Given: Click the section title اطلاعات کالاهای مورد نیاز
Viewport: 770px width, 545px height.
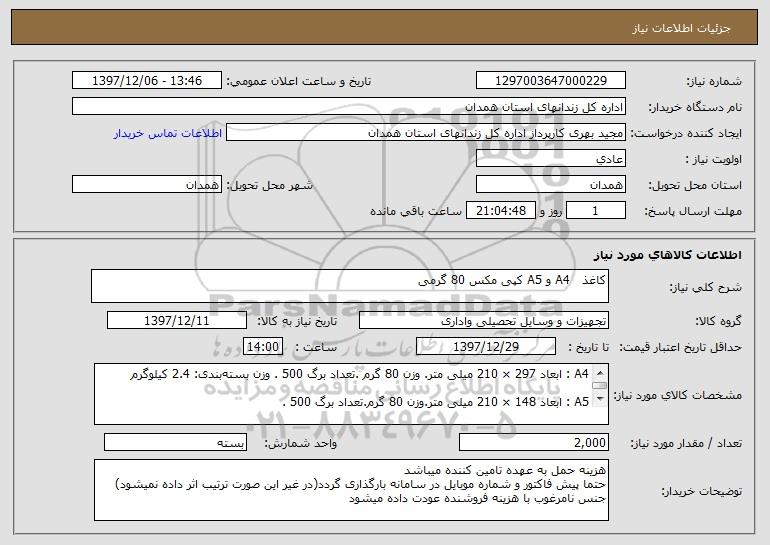Looking at the screenshot, I should point(668,255).
